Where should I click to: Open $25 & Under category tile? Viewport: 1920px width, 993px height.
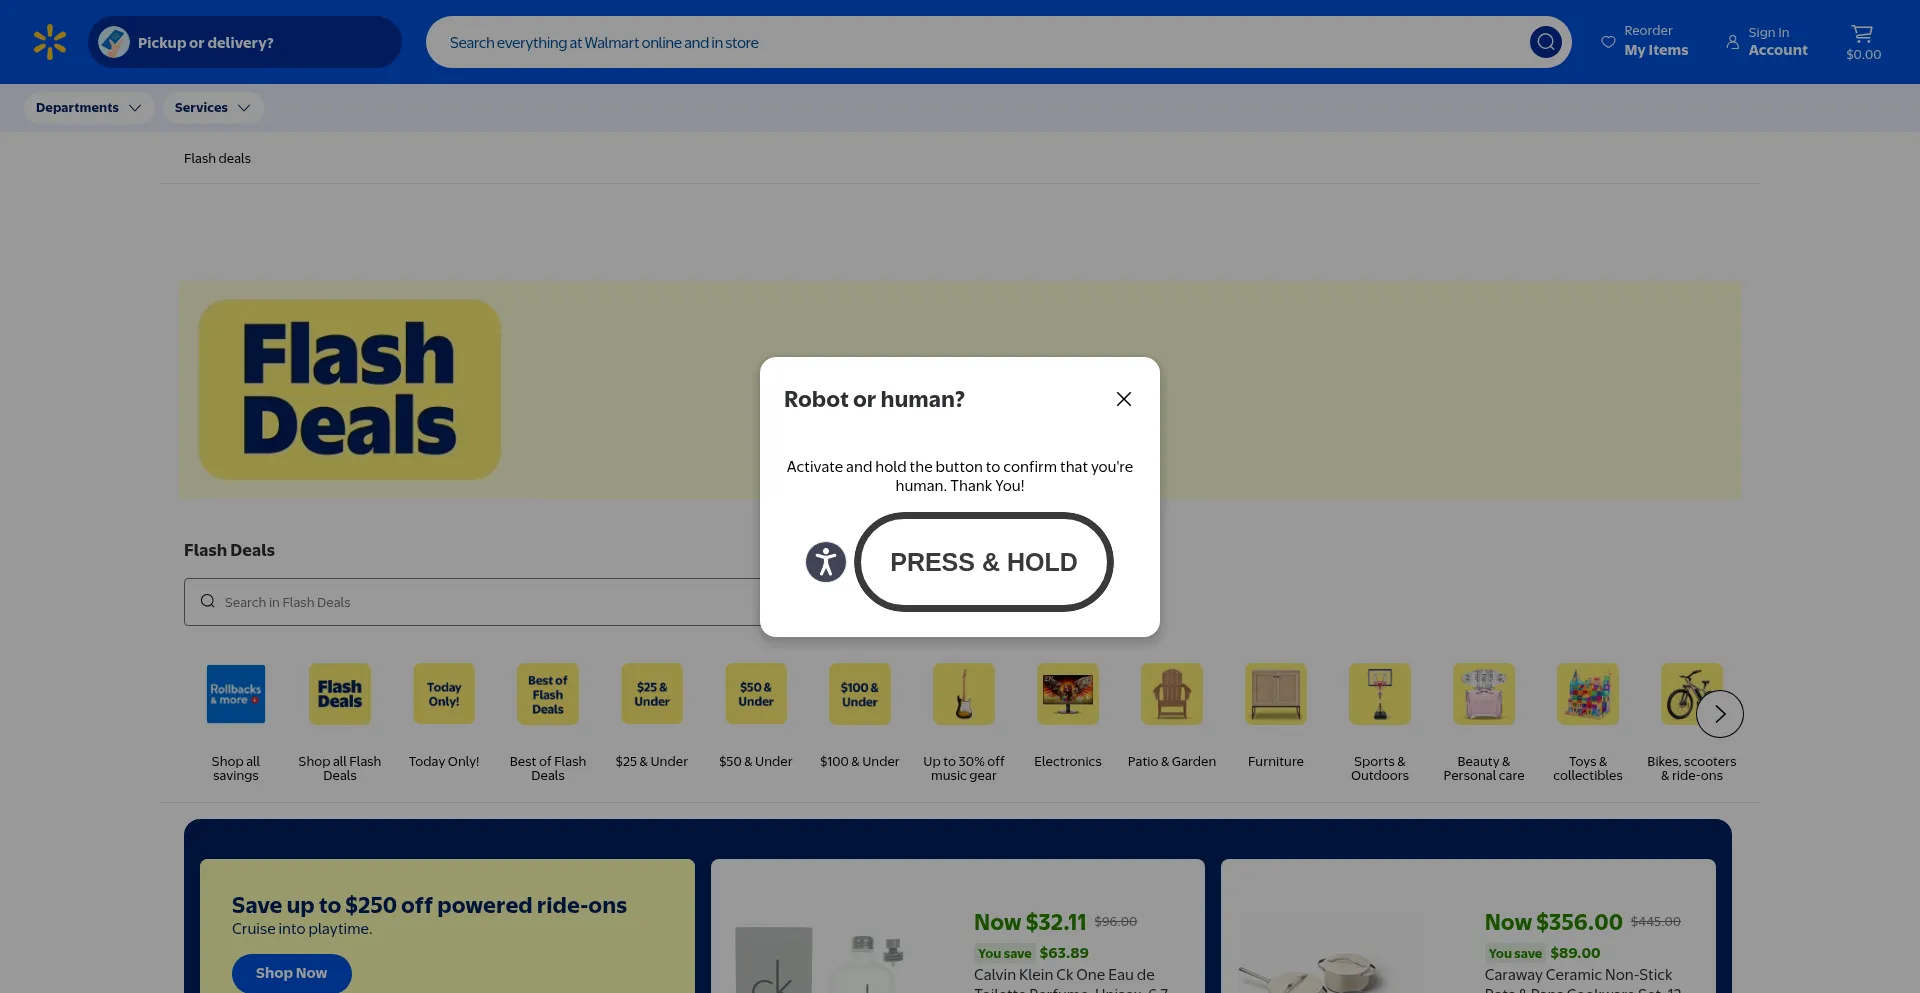(x=652, y=716)
